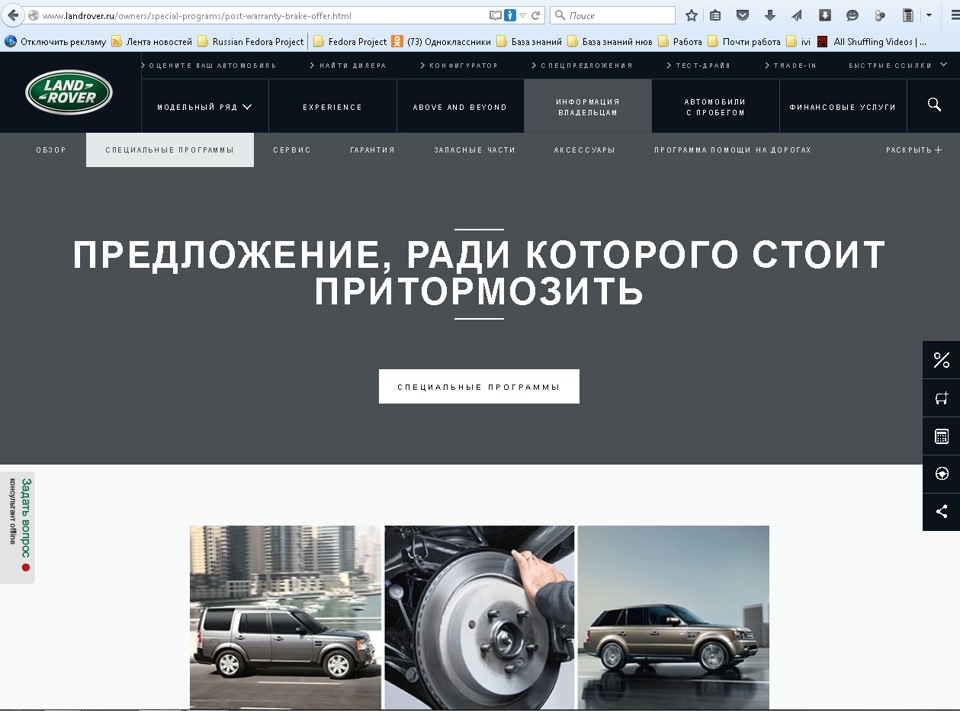
Task: Open the downloads arrow in the browser toolbar
Action: coord(769,15)
